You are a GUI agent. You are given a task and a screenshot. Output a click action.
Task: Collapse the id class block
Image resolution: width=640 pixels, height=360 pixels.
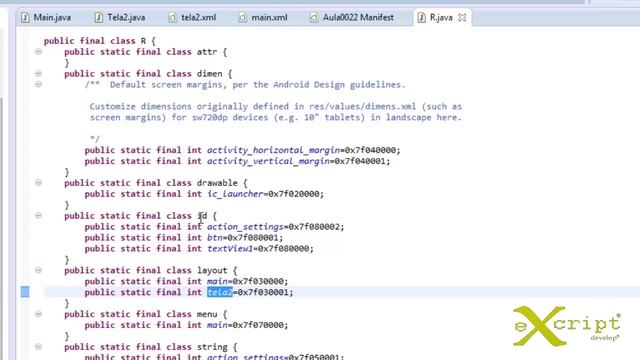(x=38, y=215)
